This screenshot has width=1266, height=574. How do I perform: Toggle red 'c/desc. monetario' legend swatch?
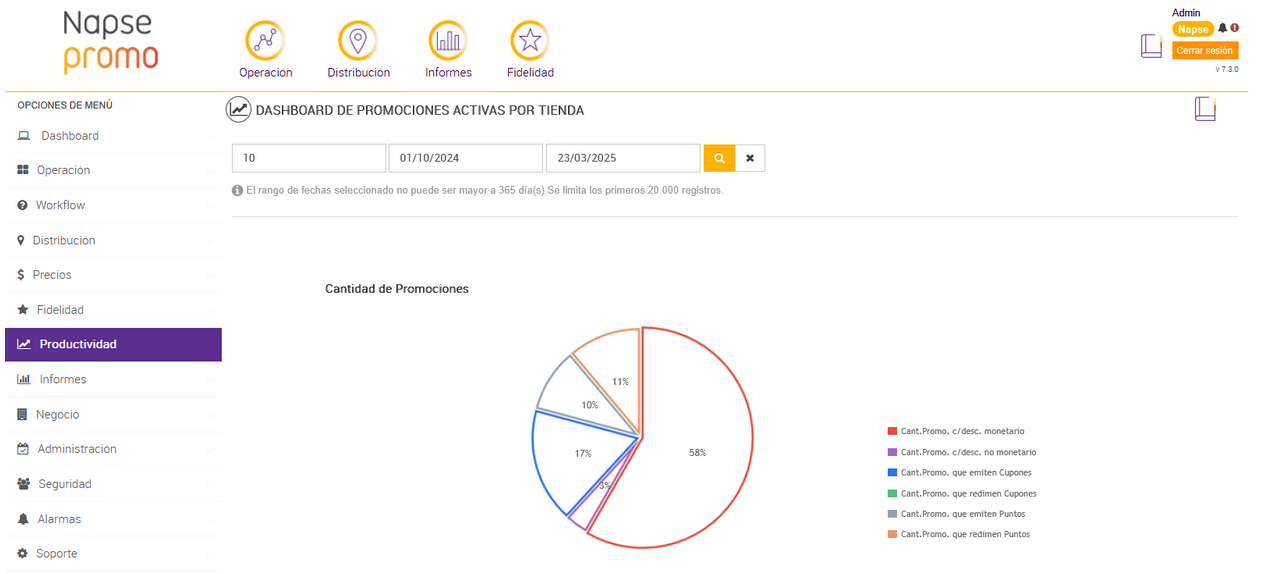[892, 432]
